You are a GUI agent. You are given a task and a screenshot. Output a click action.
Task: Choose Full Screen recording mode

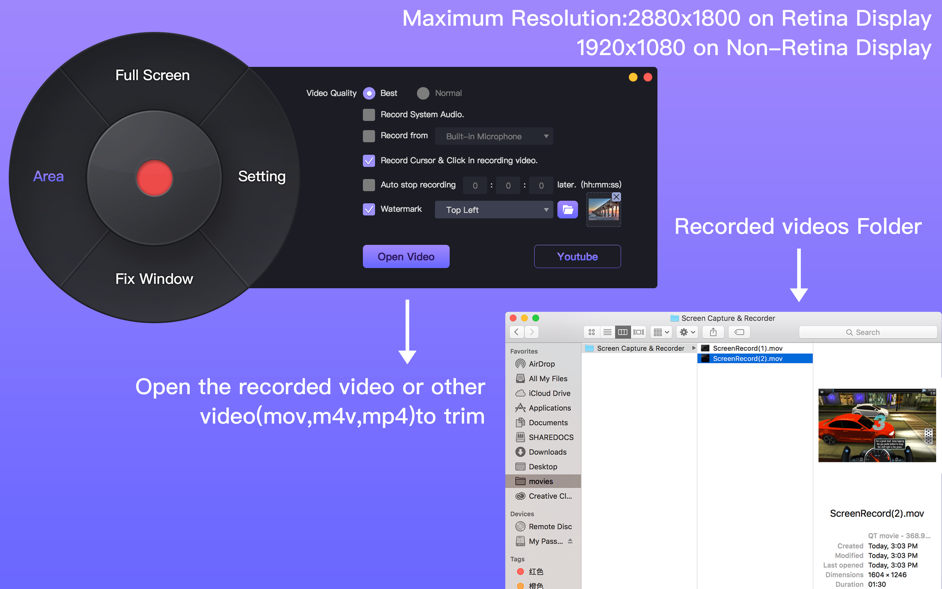pyautogui.click(x=153, y=75)
